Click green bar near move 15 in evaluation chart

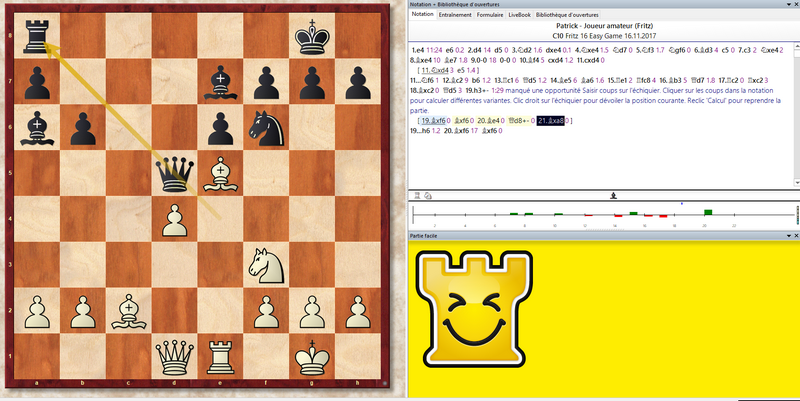coord(633,213)
